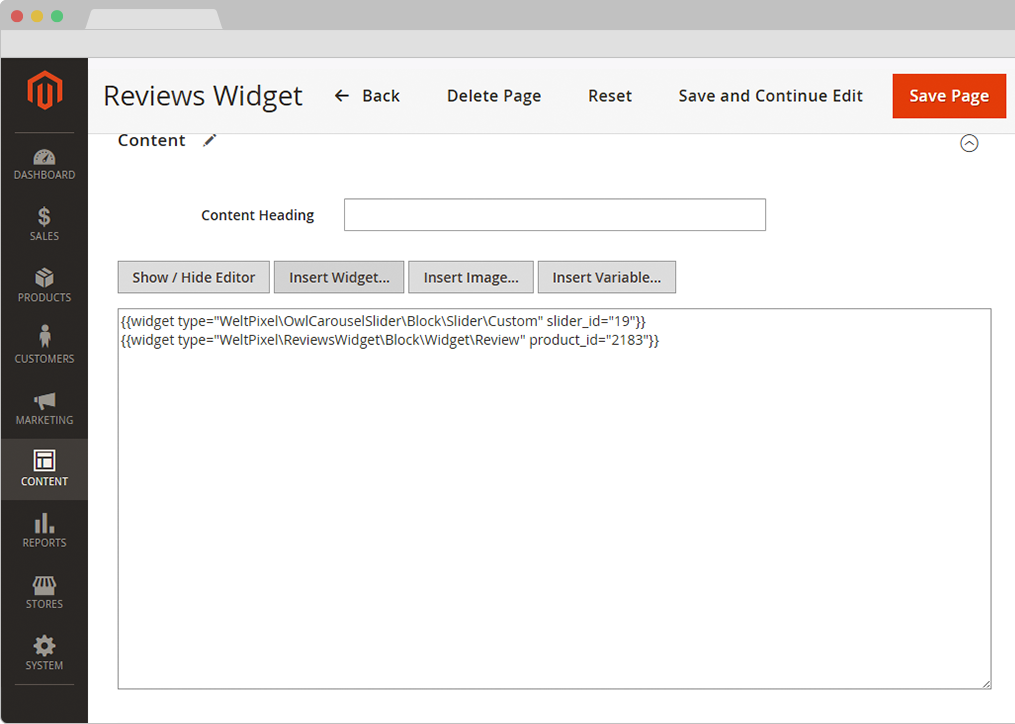Open the Customers menu in sidebar

tap(44, 347)
